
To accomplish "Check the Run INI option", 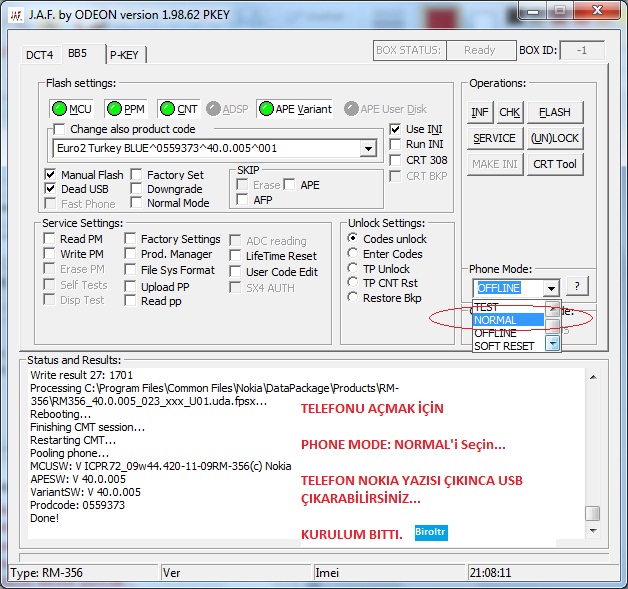I will (x=395, y=144).
